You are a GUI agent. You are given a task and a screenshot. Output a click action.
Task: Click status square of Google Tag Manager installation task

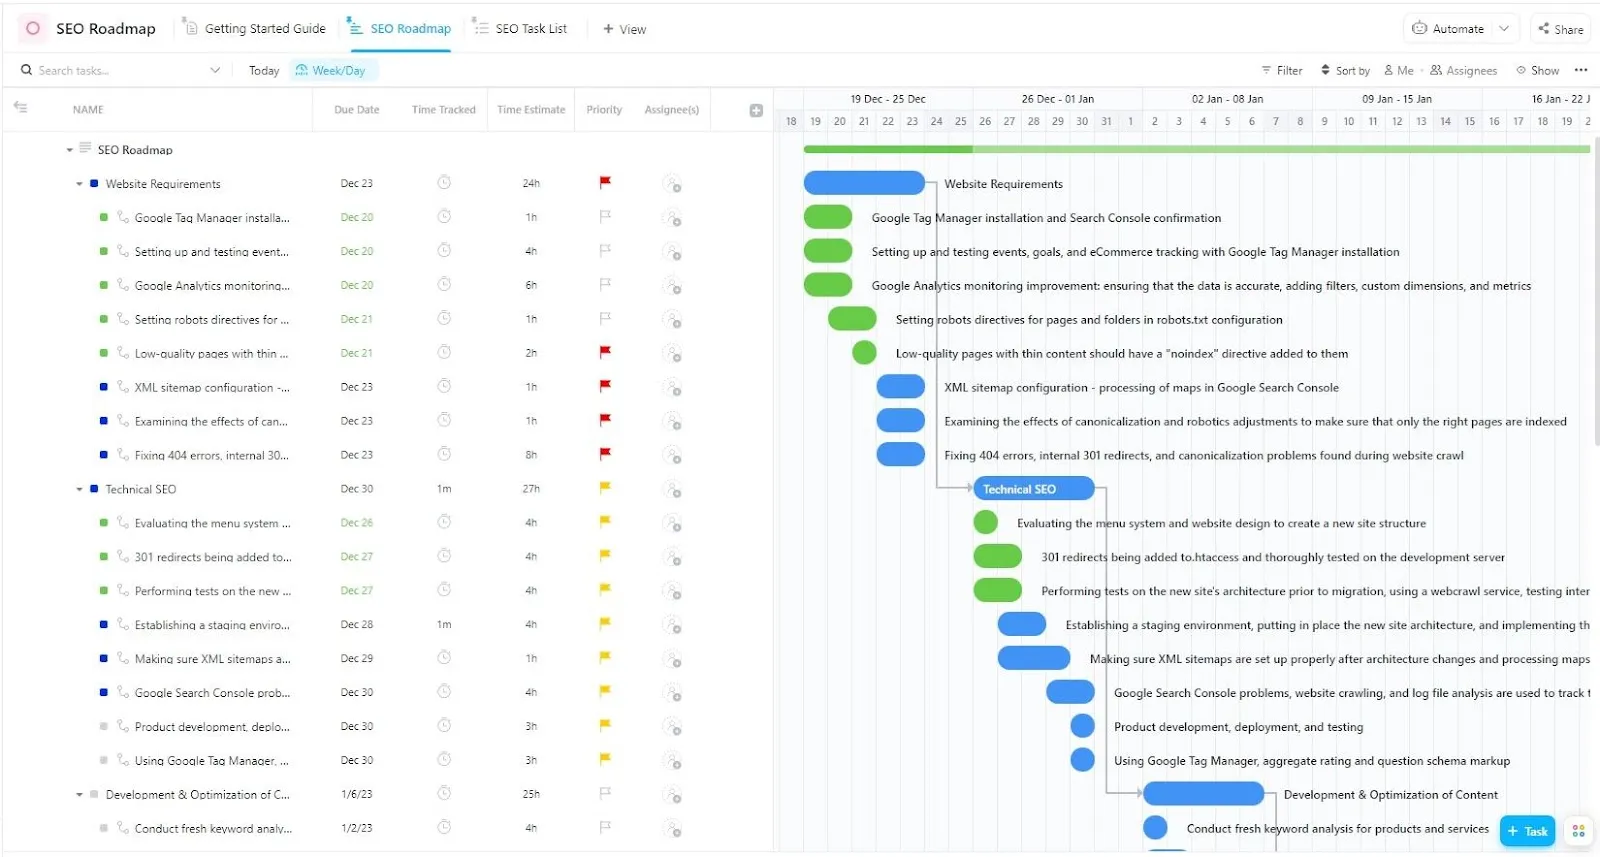point(104,217)
